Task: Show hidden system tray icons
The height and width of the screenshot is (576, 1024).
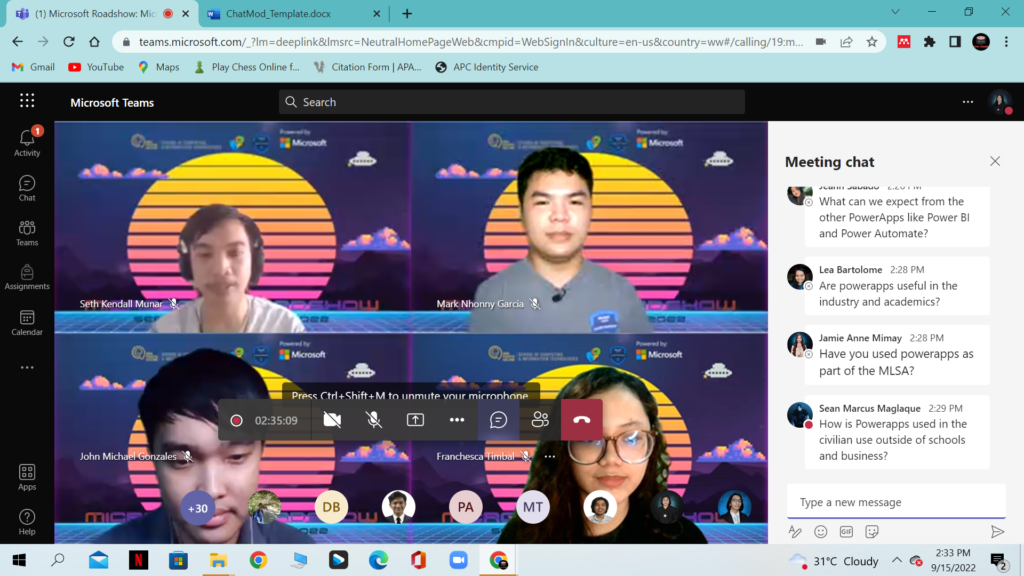Action: 897,560
